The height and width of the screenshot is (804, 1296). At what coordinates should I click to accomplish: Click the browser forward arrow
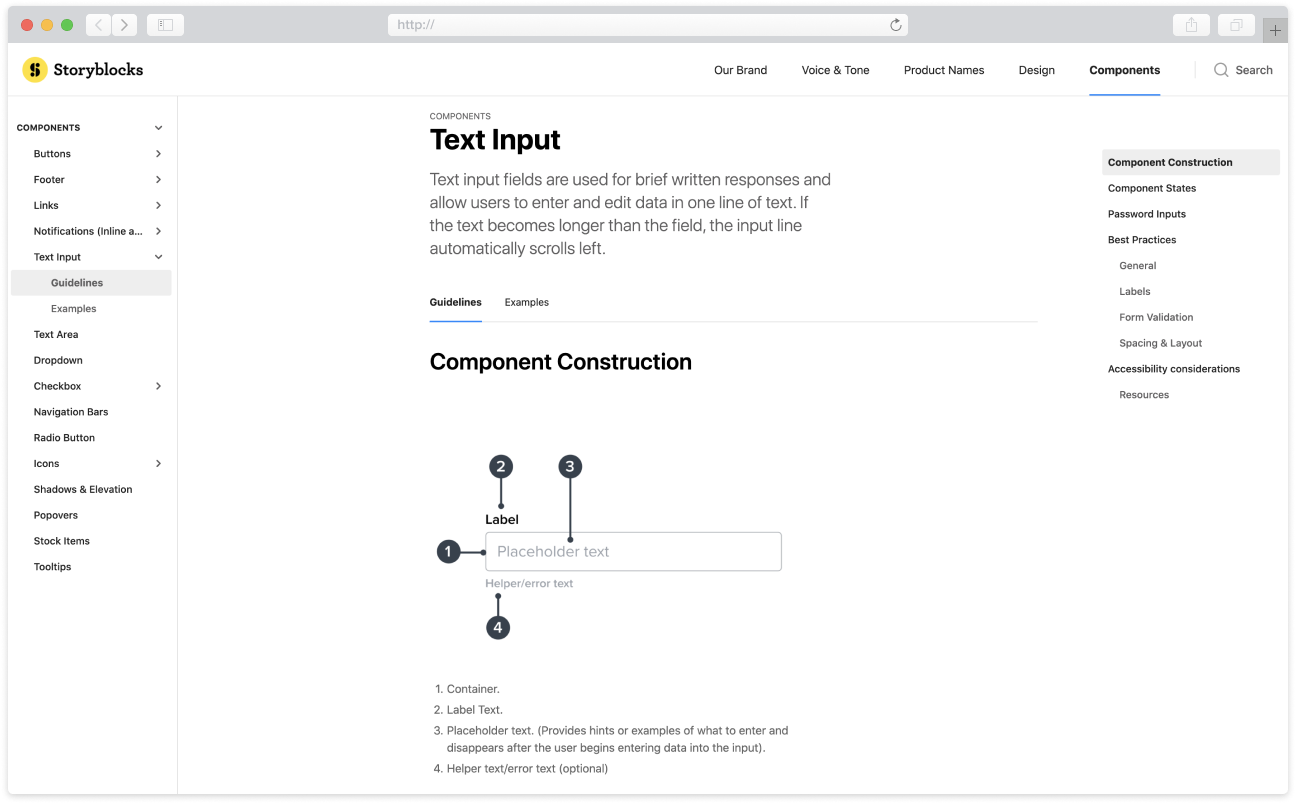(124, 25)
